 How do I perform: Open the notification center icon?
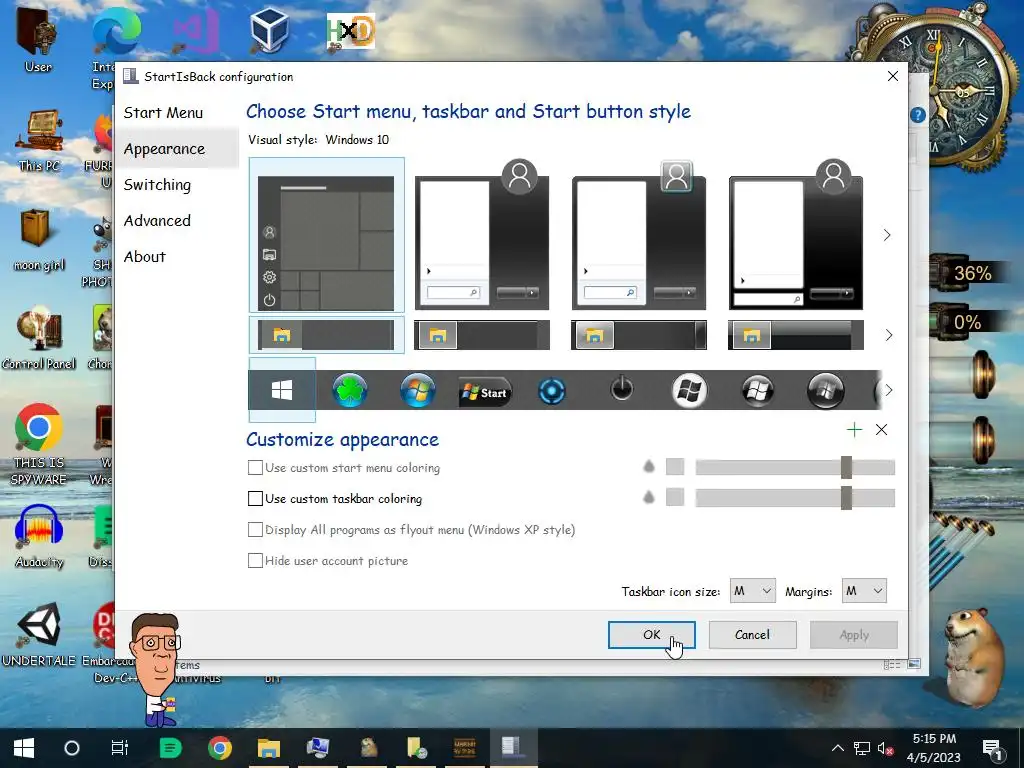993,748
